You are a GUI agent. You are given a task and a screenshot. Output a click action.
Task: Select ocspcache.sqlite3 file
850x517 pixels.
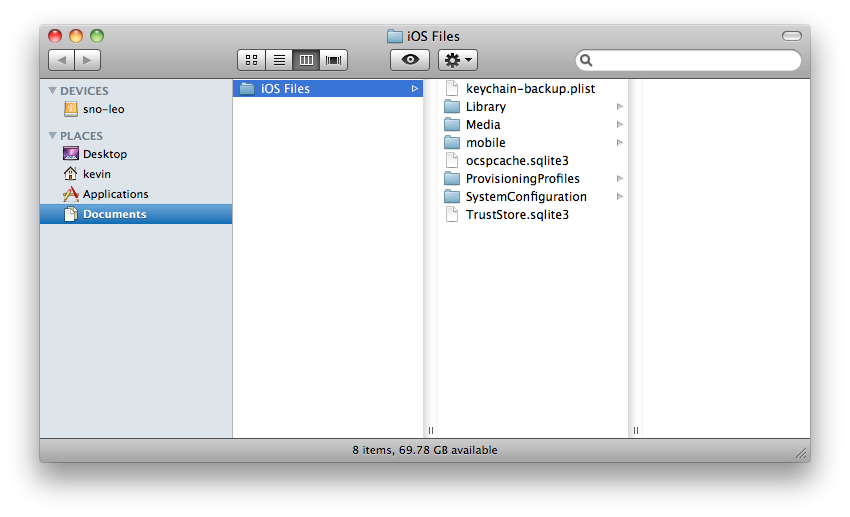[532, 160]
